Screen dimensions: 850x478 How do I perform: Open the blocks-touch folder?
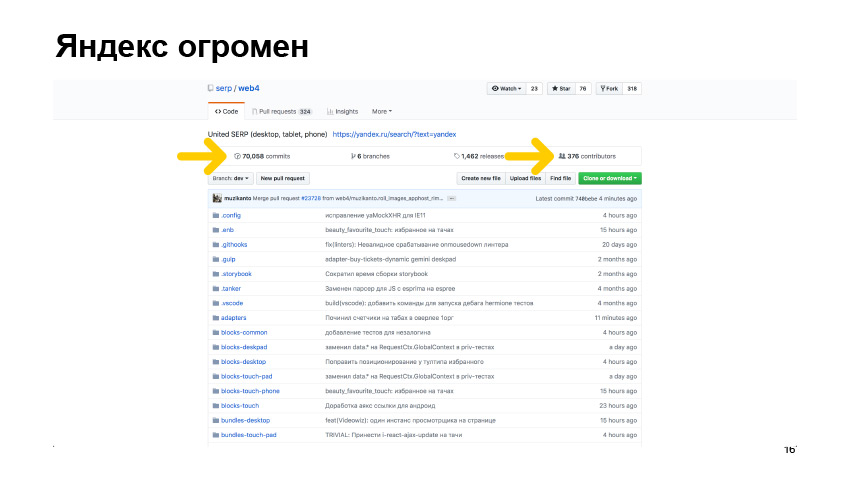(240, 405)
